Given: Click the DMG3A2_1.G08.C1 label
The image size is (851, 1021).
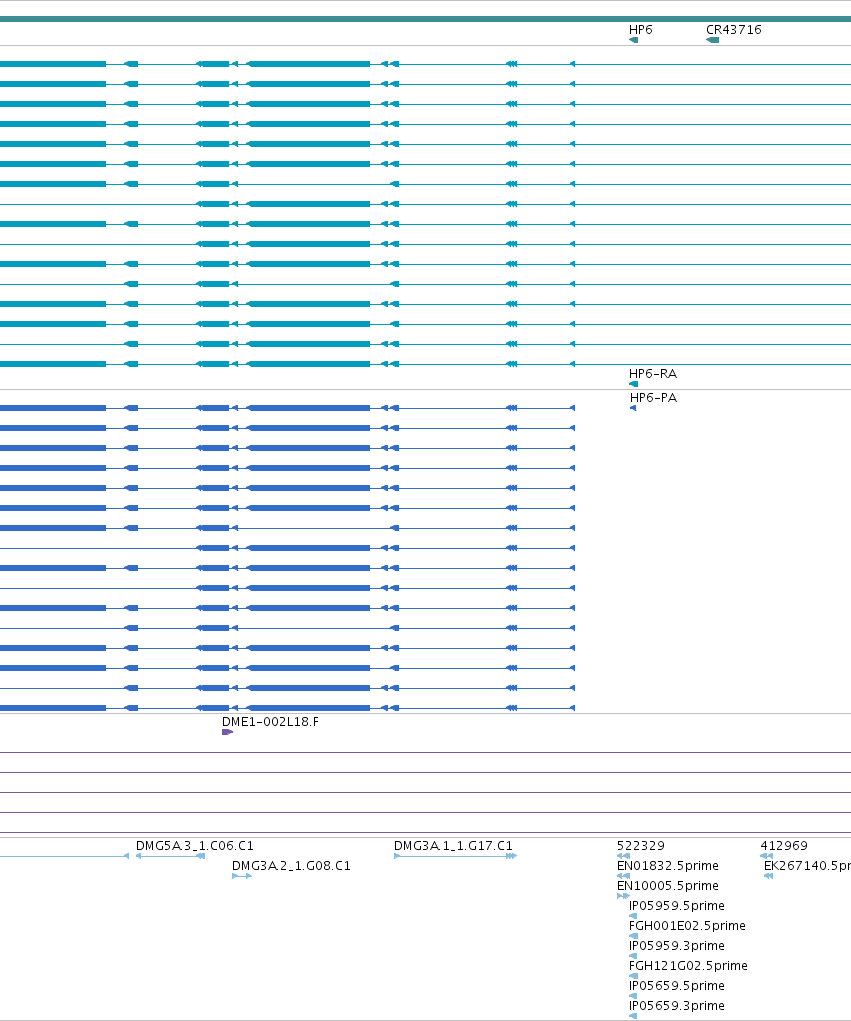Looking at the screenshot, I should (x=291, y=866).
